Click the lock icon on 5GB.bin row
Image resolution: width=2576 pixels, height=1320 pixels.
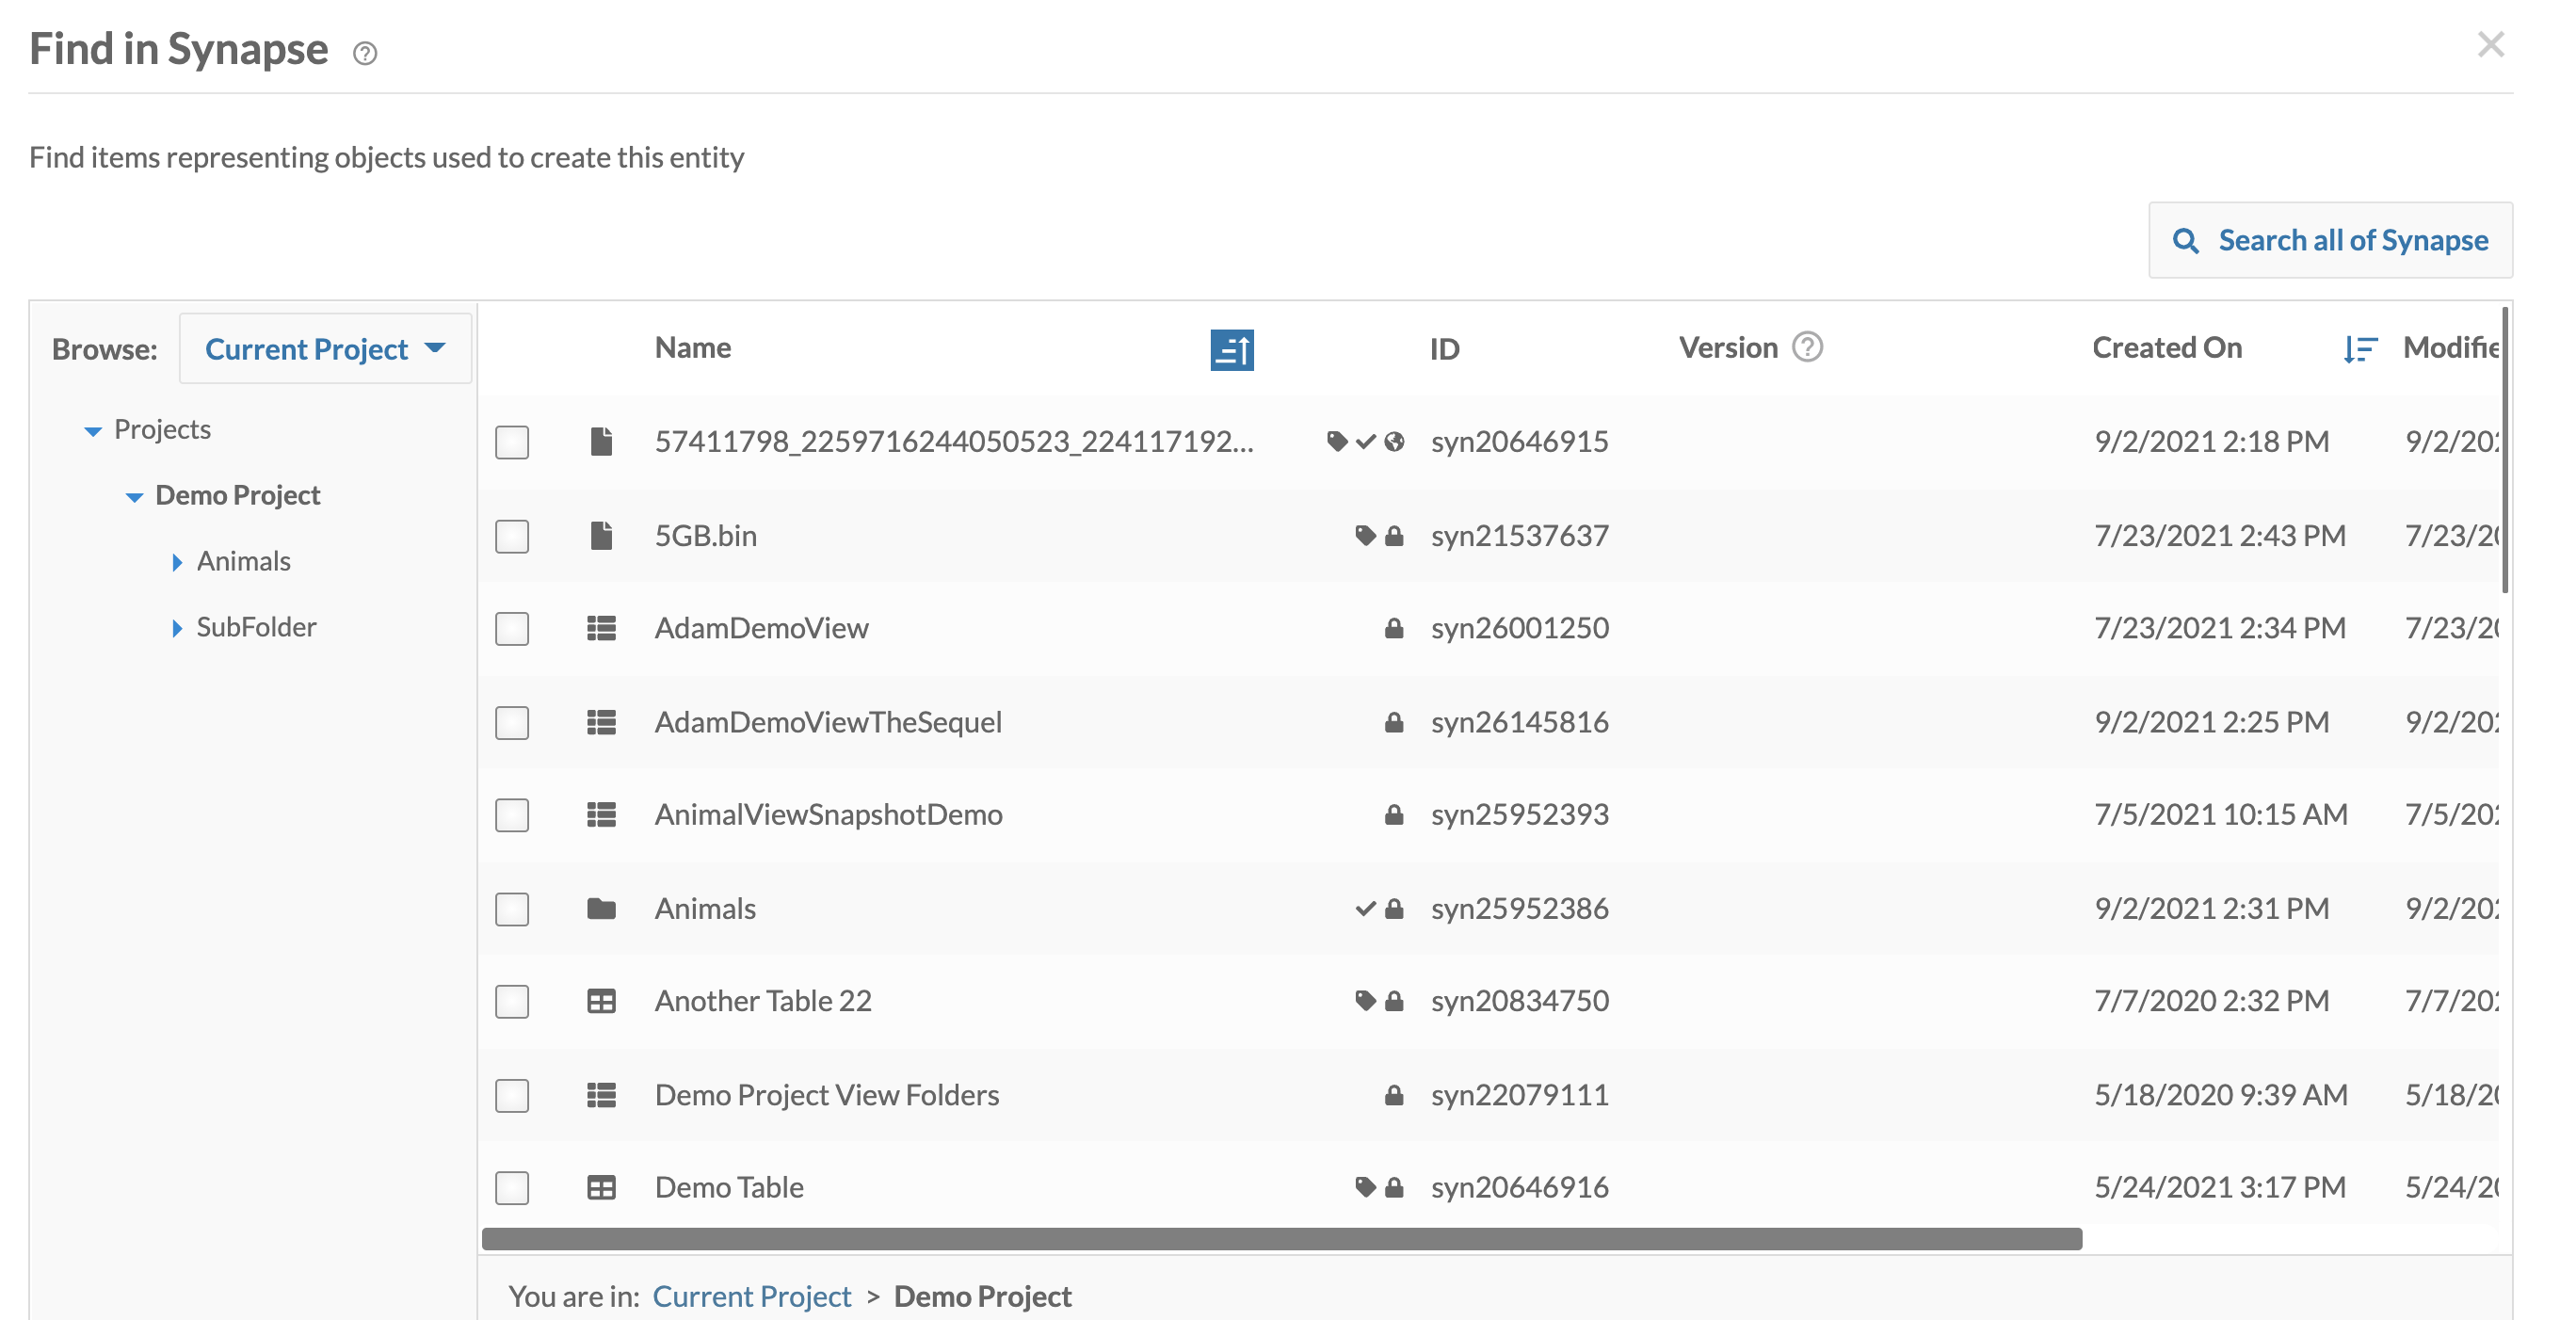coord(1394,536)
